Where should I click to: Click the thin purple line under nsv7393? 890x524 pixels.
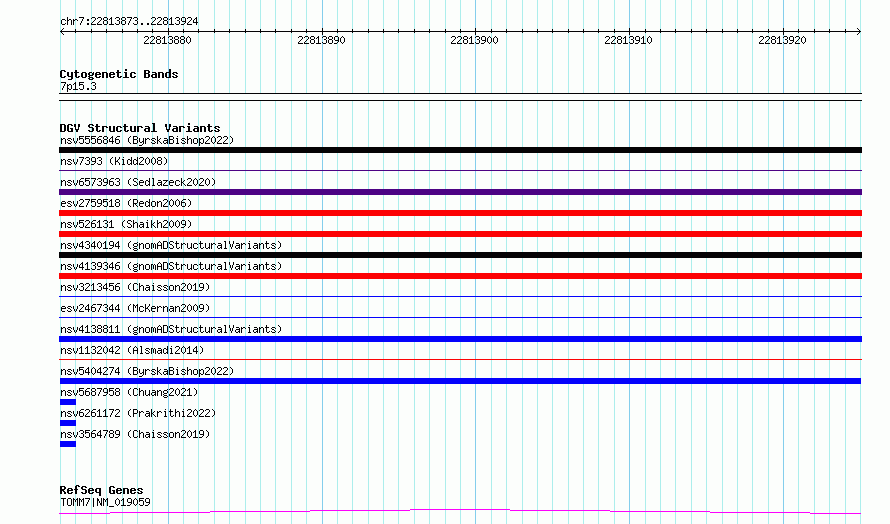pyautogui.click(x=460, y=171)
